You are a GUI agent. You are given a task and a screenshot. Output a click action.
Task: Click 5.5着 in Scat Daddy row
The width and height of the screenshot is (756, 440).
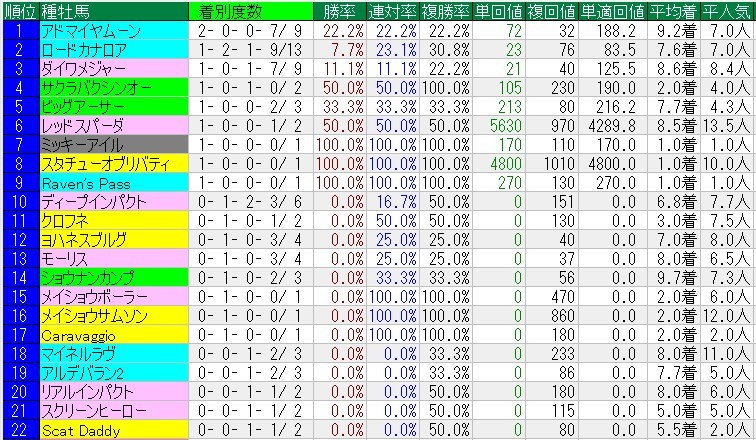(x=676, y=430)
